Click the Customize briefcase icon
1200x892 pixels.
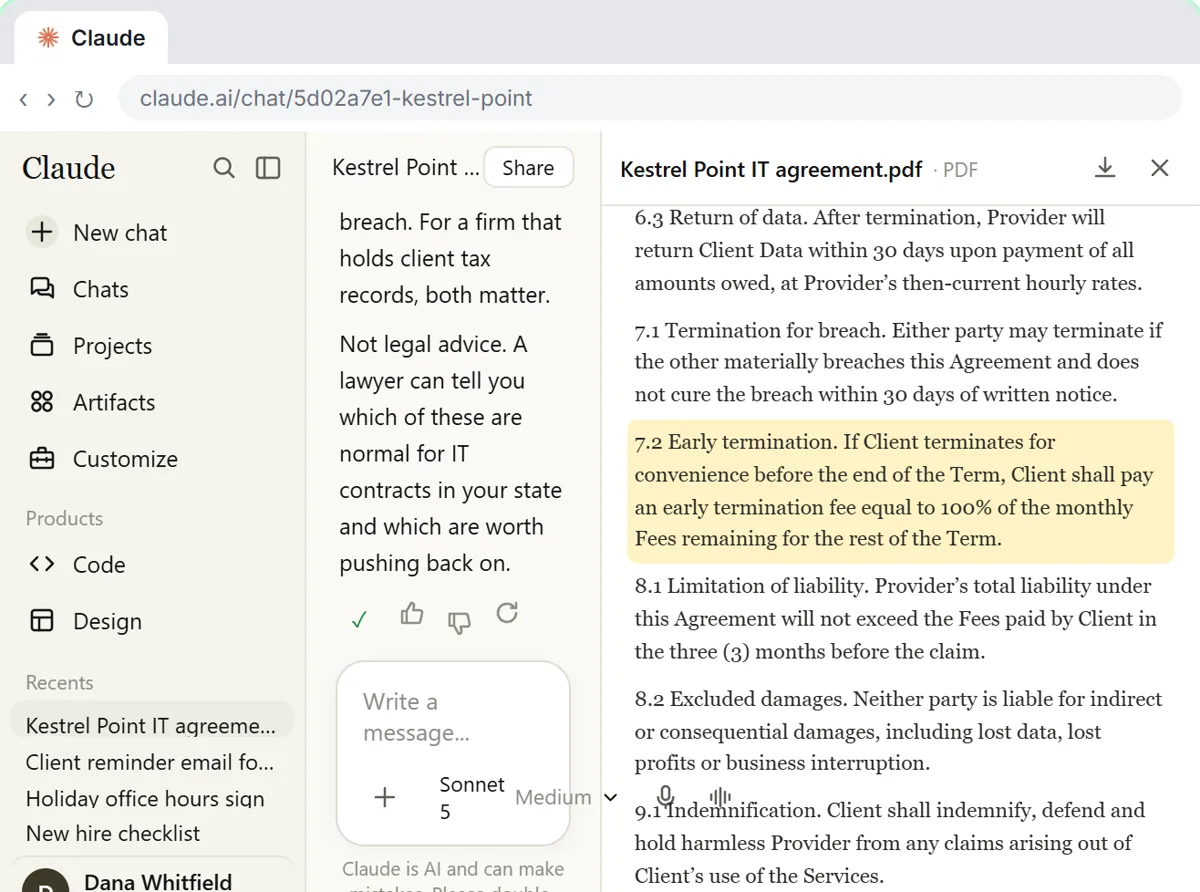click(x=42, y=459)
